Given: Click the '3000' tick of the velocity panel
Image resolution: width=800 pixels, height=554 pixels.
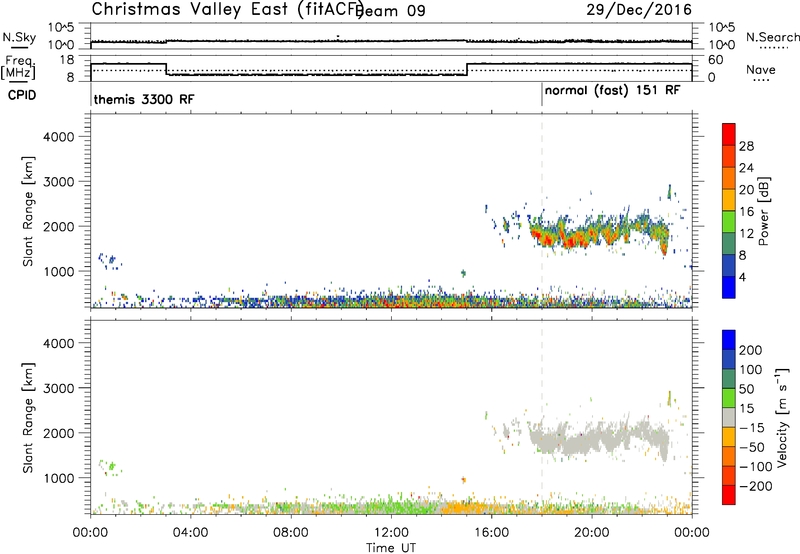Looking at the screenshot, I should pyautogui.click(x=58, y=388).
